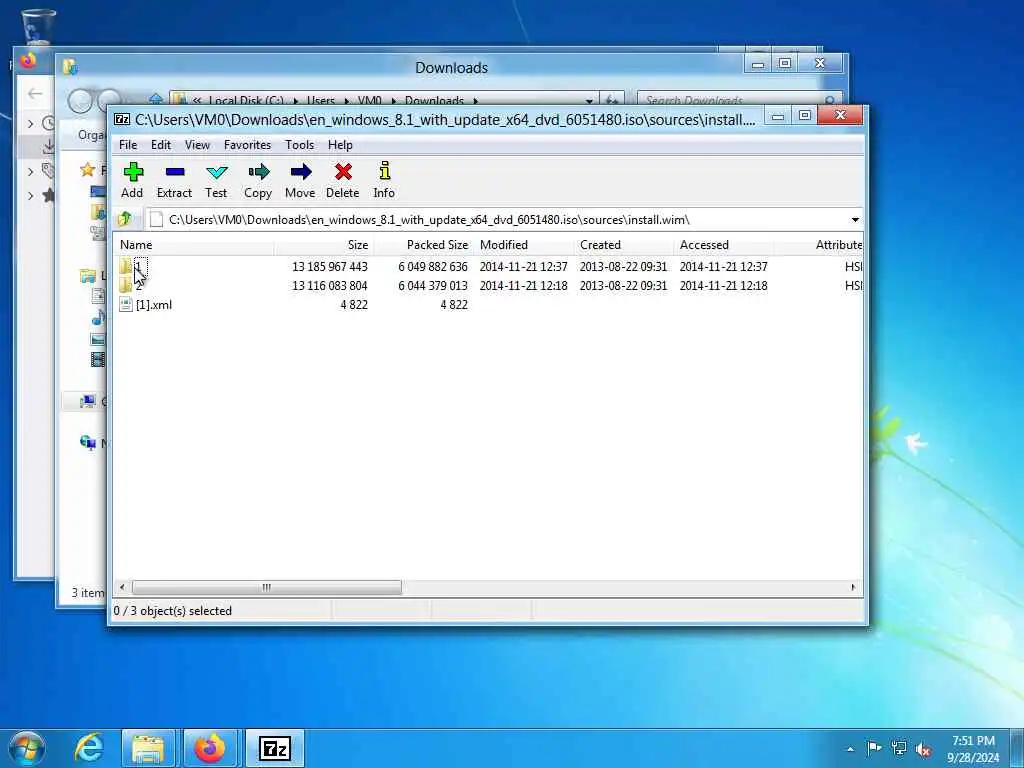Open the Tools menu

(x=300, y=145)
